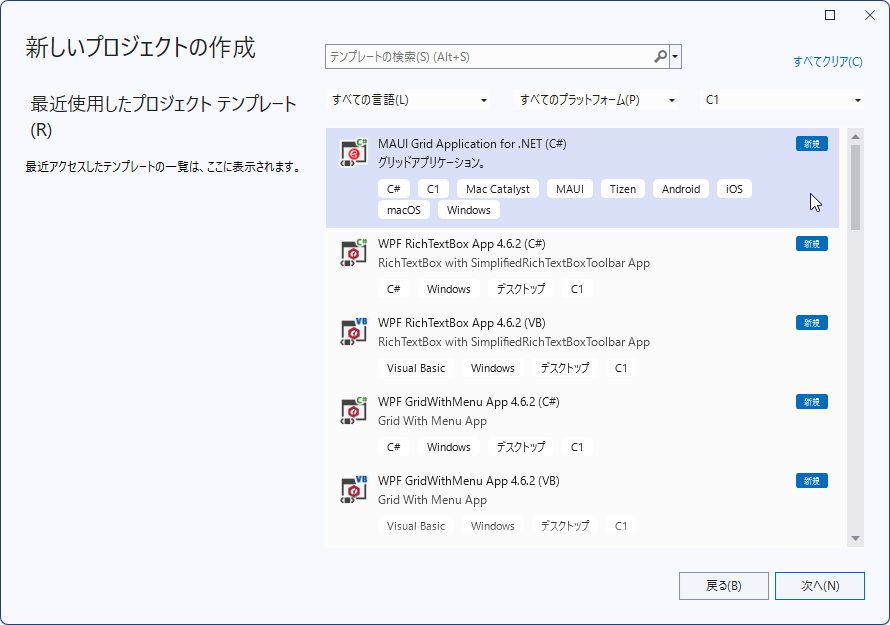The width and height of the screenshot is (890, 625).
Task: Click the MAUI Grid Application template icon
Action: [354, 153]
